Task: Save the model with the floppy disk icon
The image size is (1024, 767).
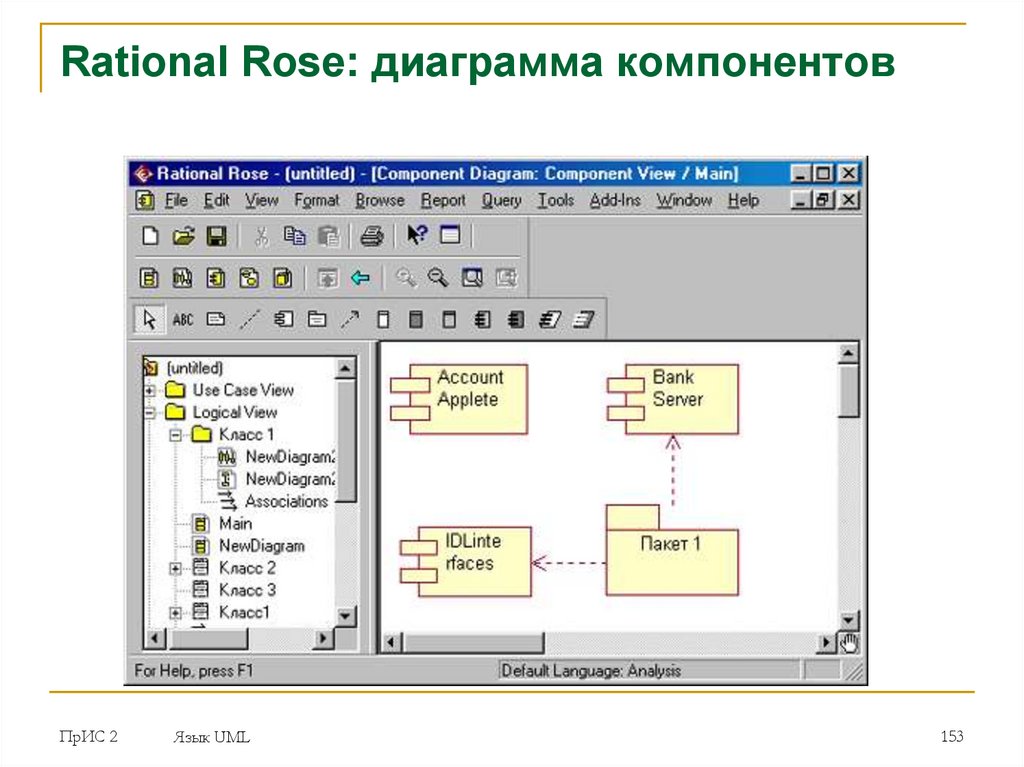Action: (x=217, y=236)
